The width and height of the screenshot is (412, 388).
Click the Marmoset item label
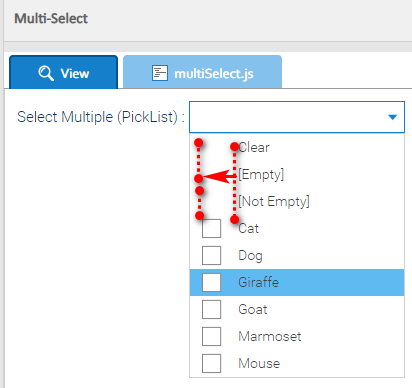tap(270, 336)
